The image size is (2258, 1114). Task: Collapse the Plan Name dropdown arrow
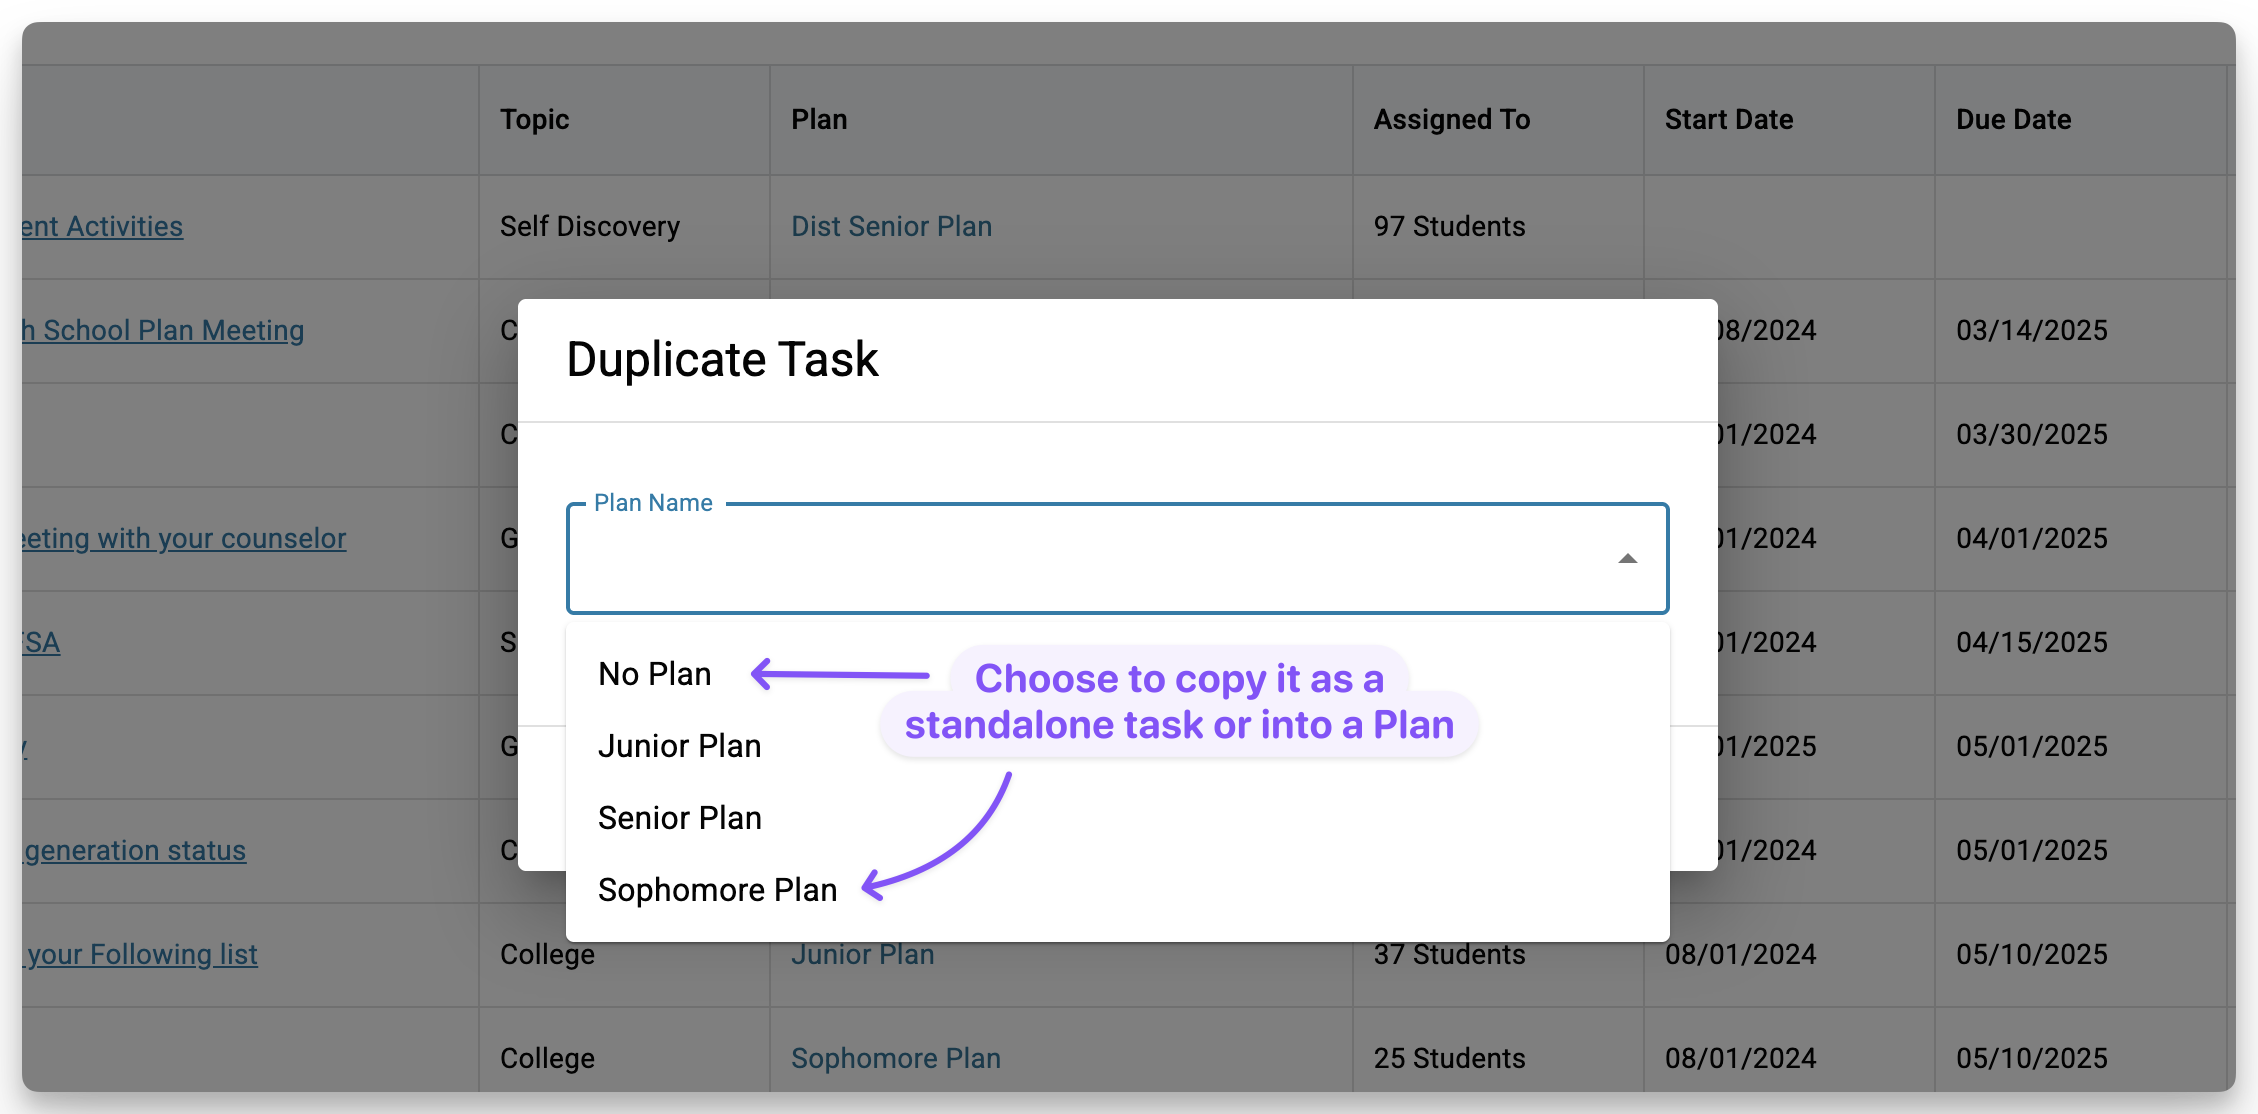pyautogui.click(x=1627, y=559)
